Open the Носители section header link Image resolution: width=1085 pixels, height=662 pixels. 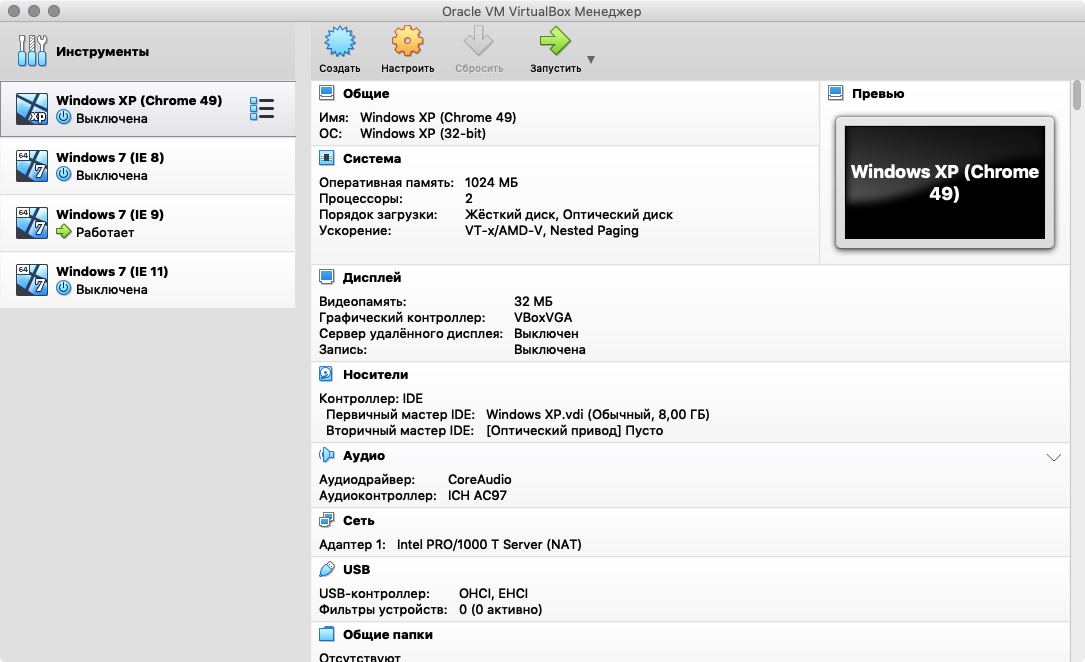click(x=376, y=374)
